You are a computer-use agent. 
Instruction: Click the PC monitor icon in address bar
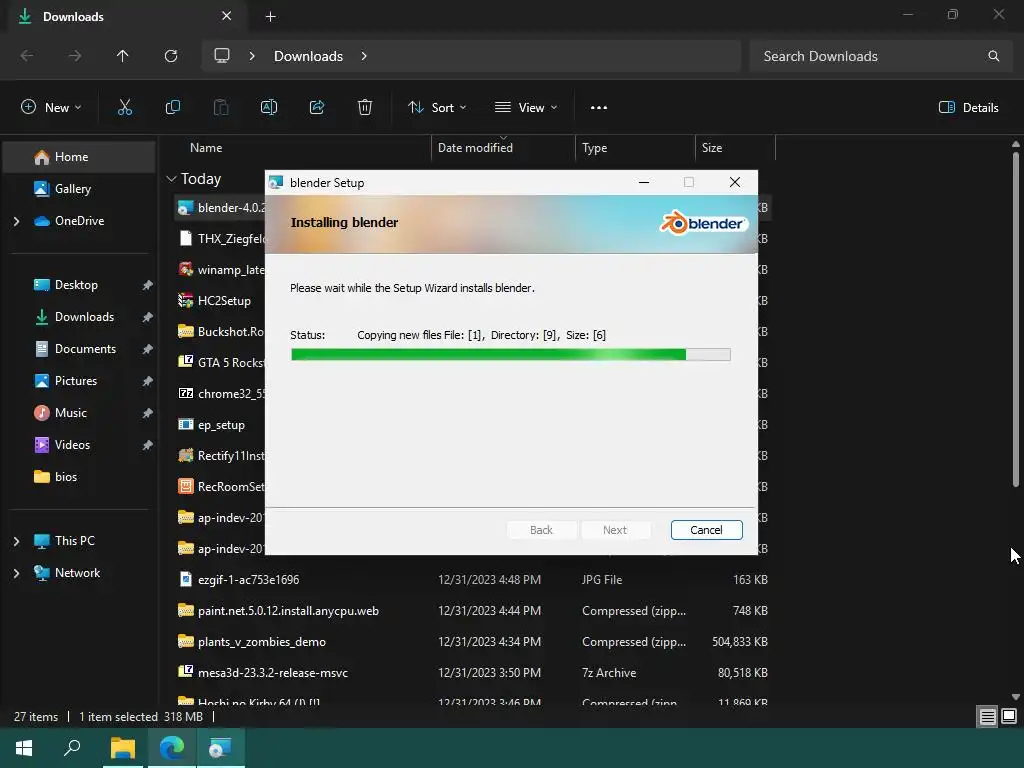coord(222,56)
